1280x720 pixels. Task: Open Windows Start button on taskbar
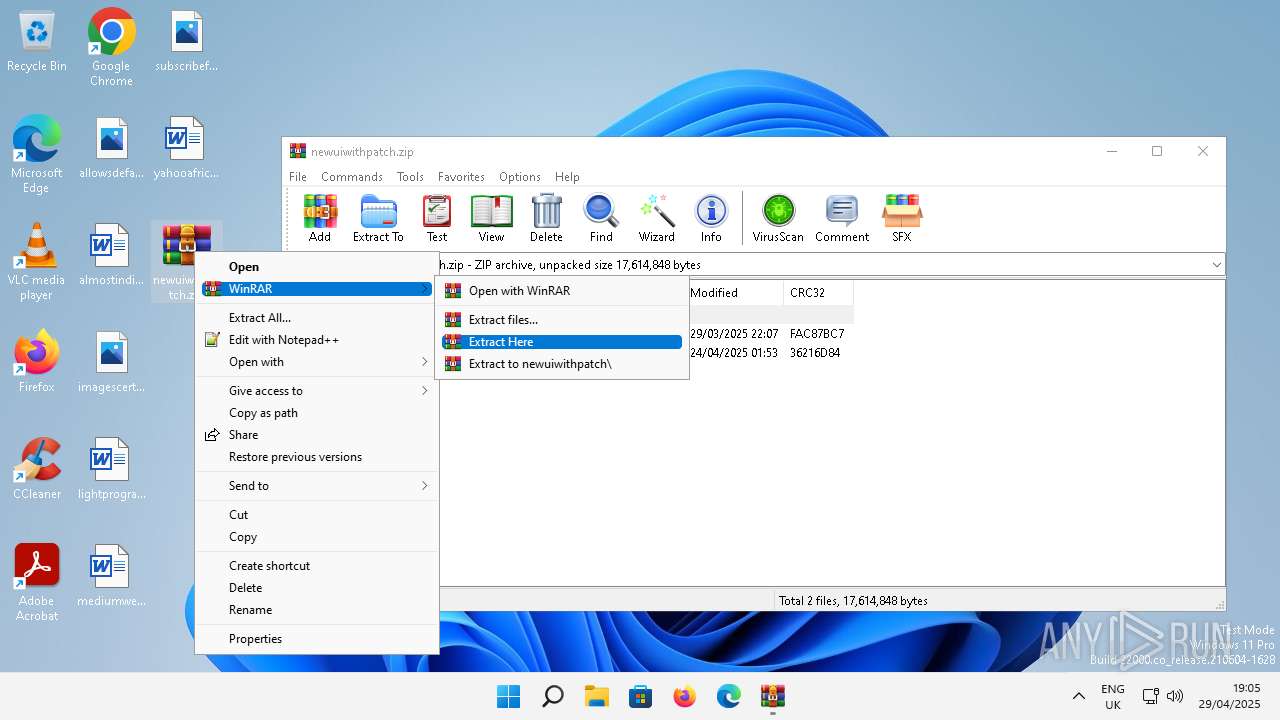click(509, 696)
